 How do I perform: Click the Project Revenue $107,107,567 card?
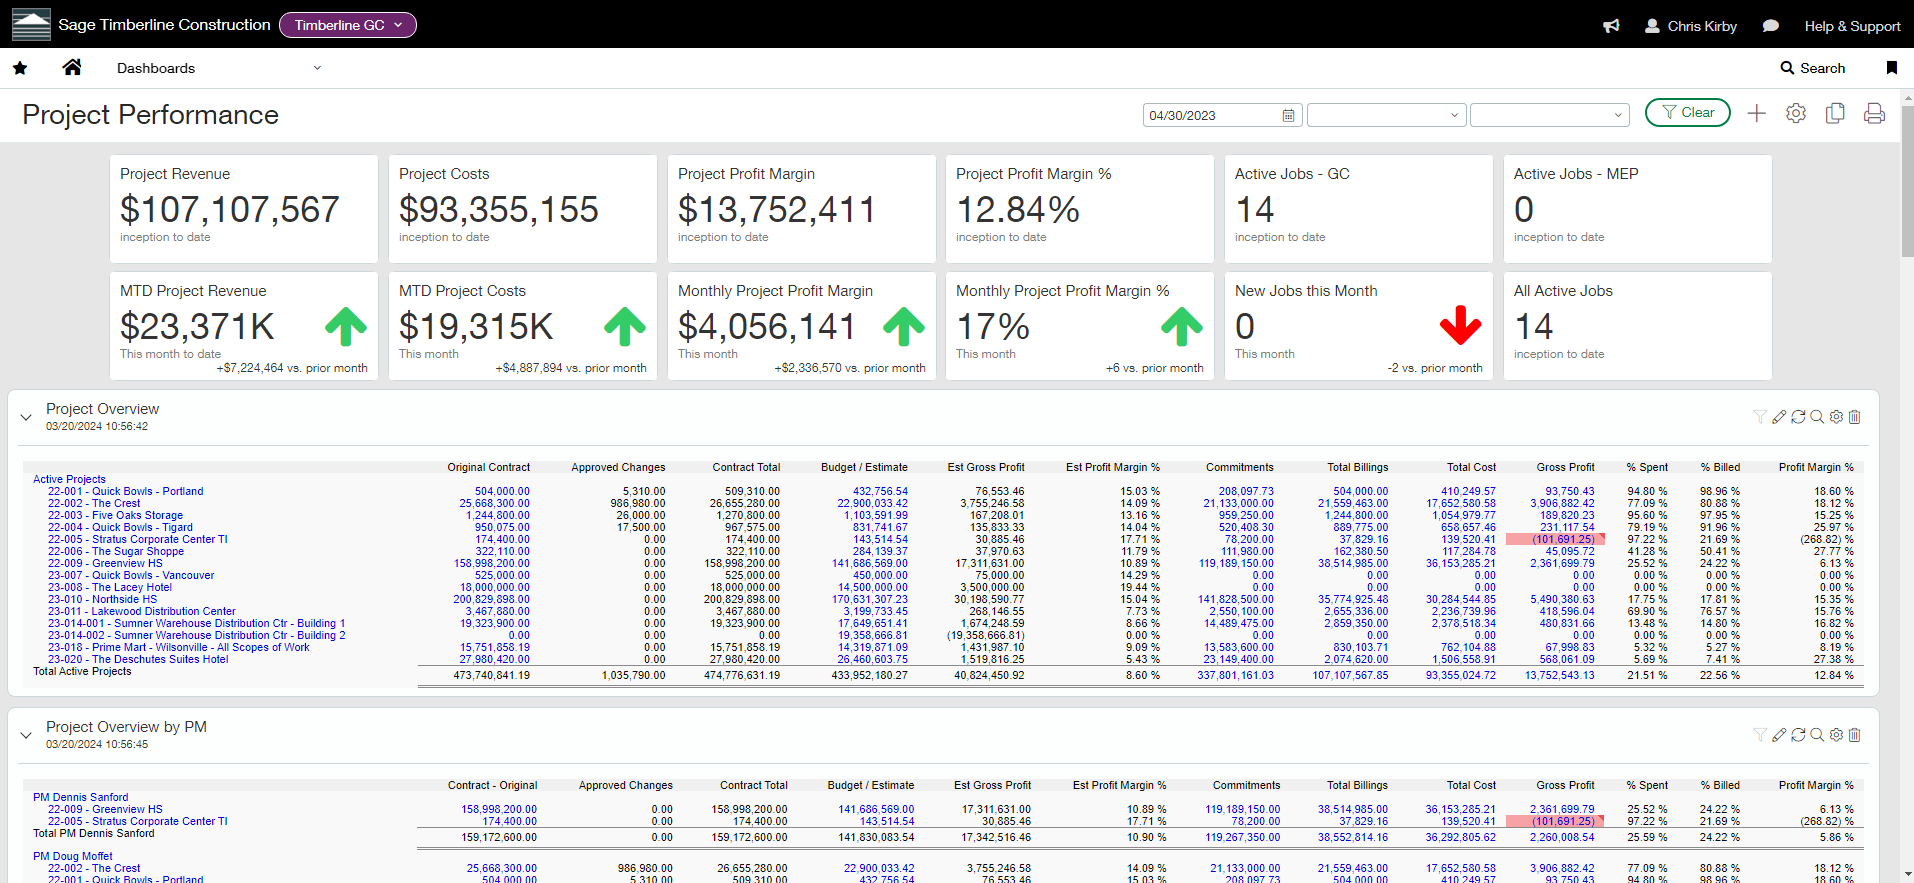pyautogui.click(x=244, y=208)
